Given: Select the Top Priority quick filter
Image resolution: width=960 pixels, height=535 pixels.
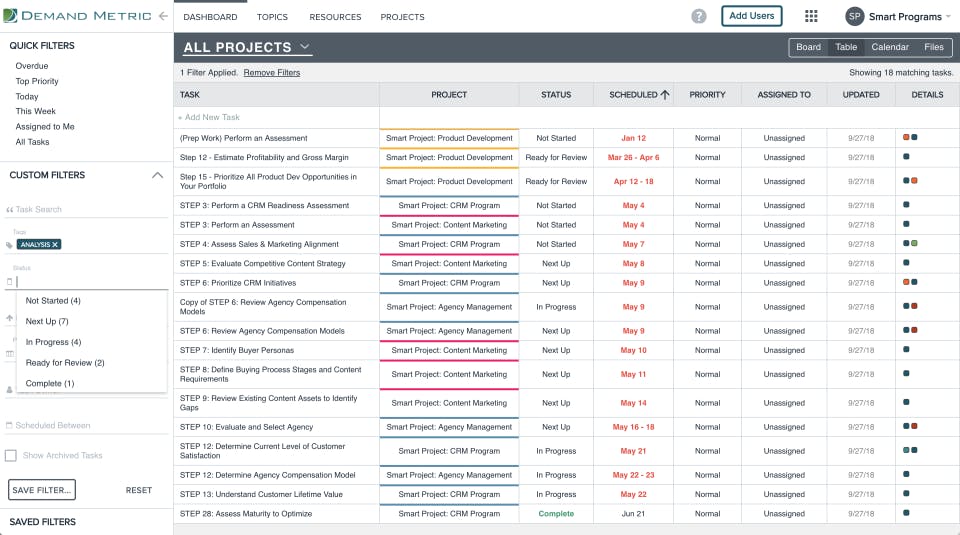Looking at the screenshot, I should pos(37,81).
